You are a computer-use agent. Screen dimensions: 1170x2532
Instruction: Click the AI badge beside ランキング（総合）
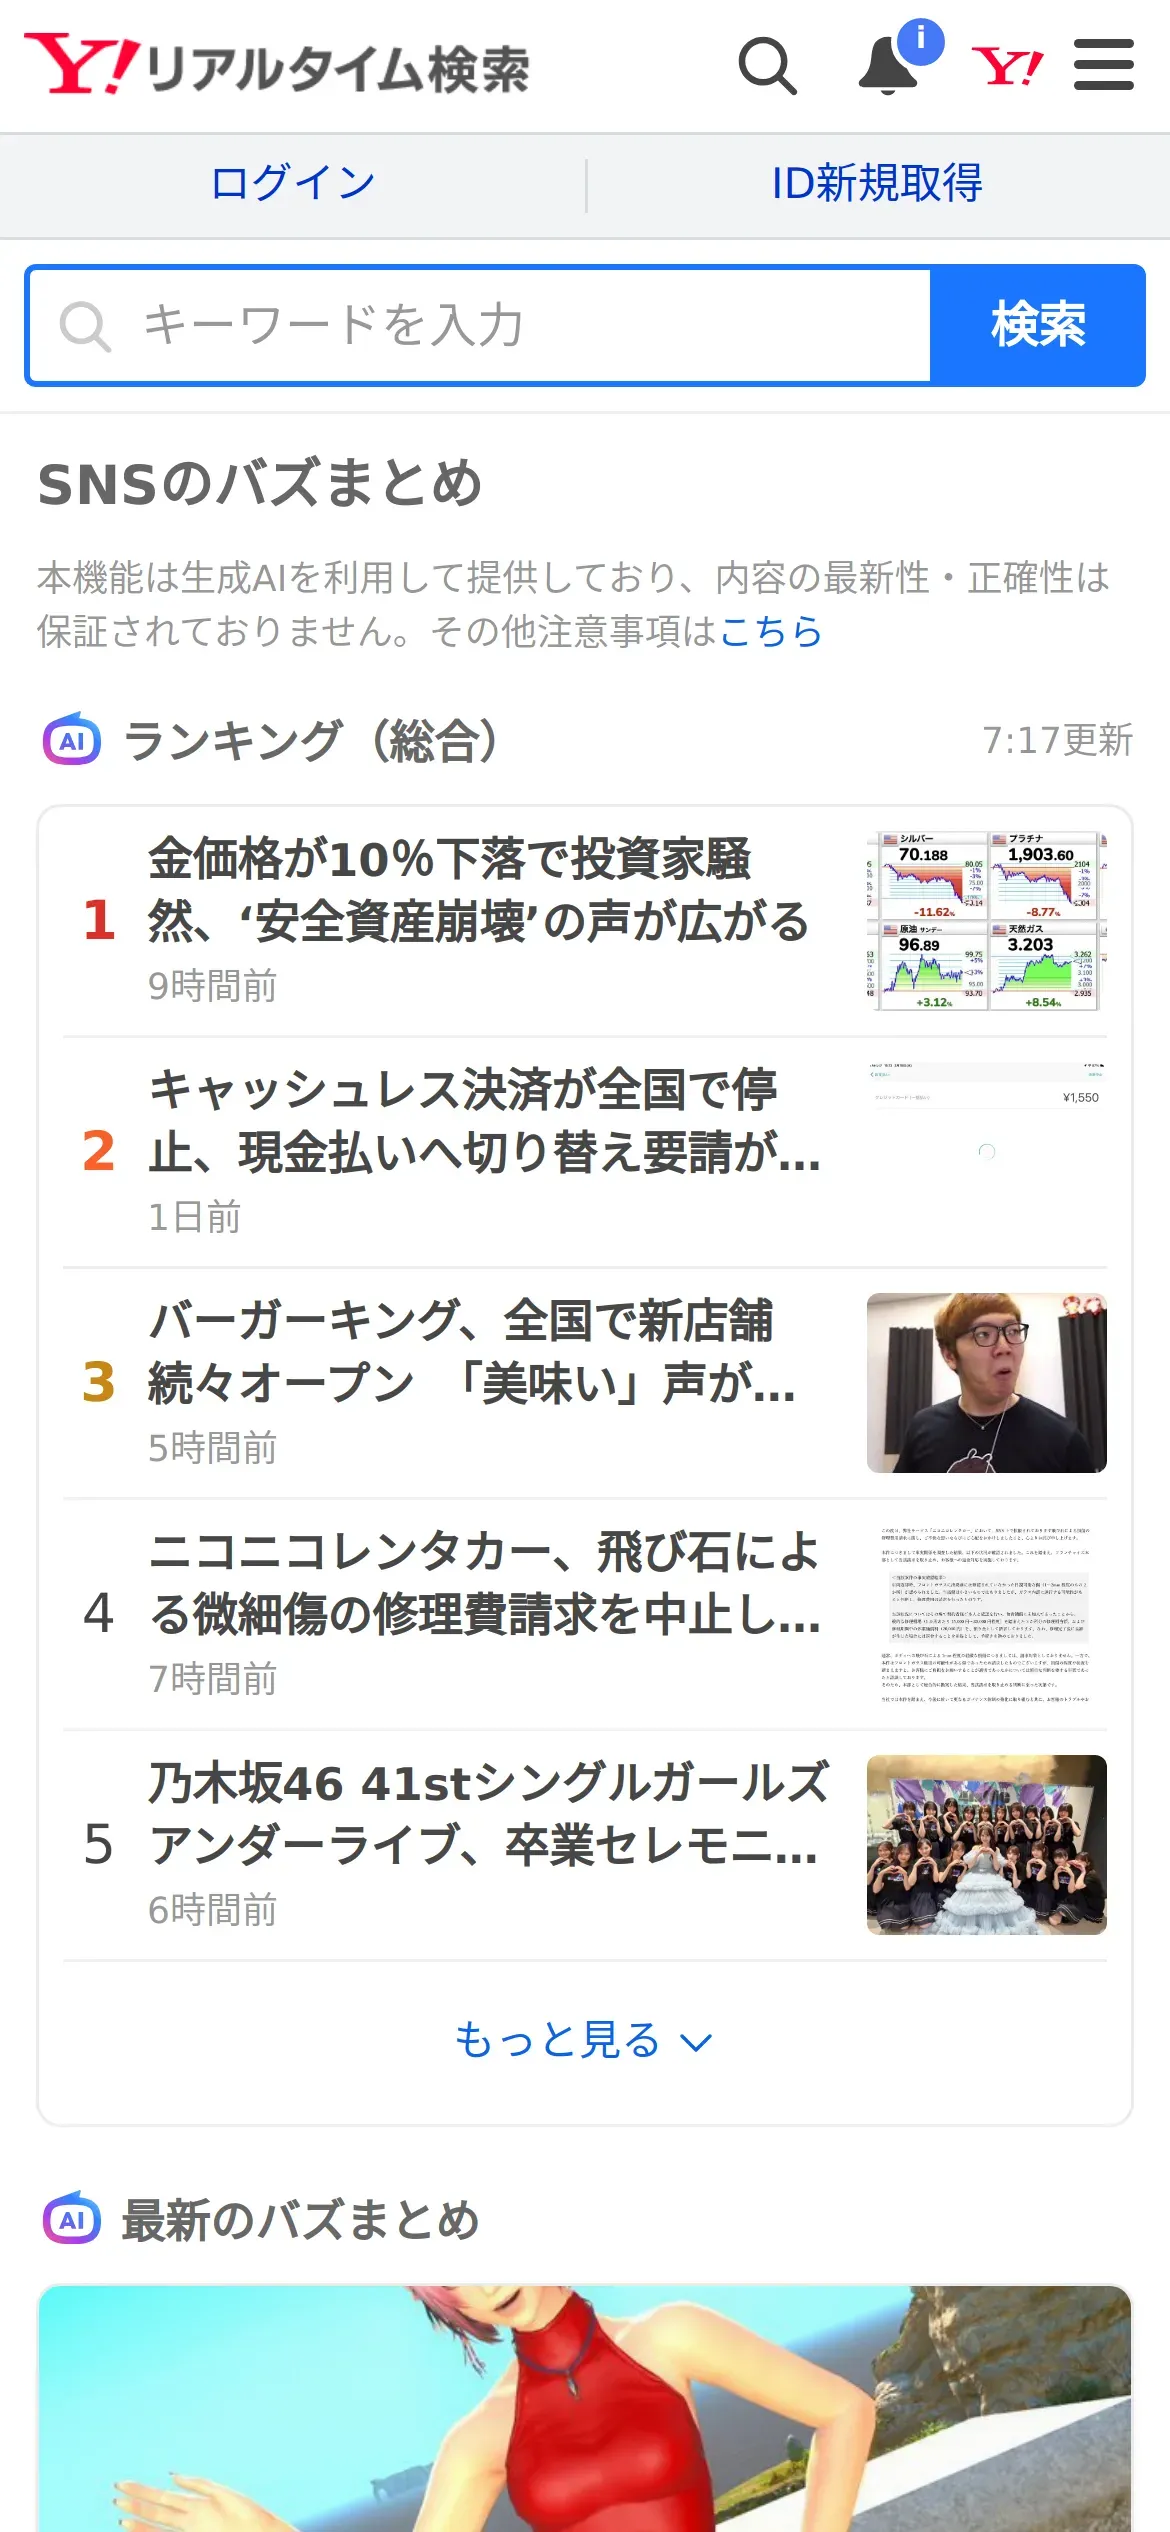coord(72,740)
